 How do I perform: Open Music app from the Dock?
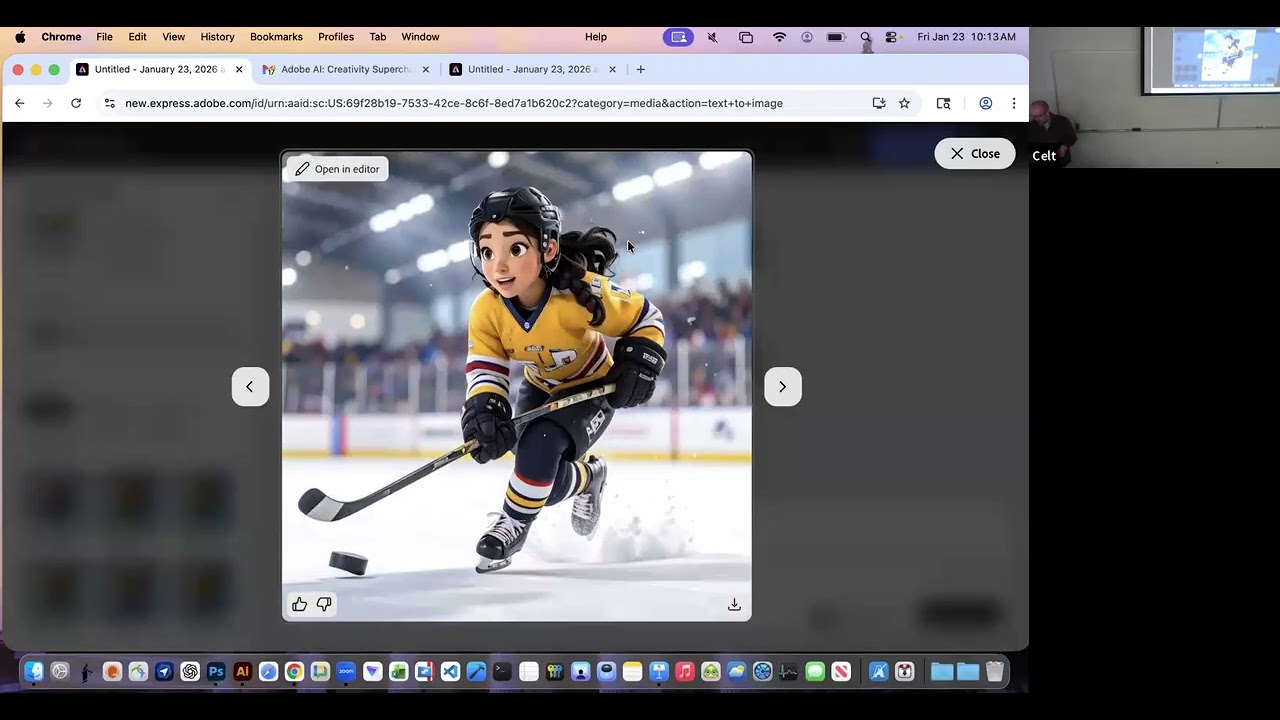[x=684, y=672]
